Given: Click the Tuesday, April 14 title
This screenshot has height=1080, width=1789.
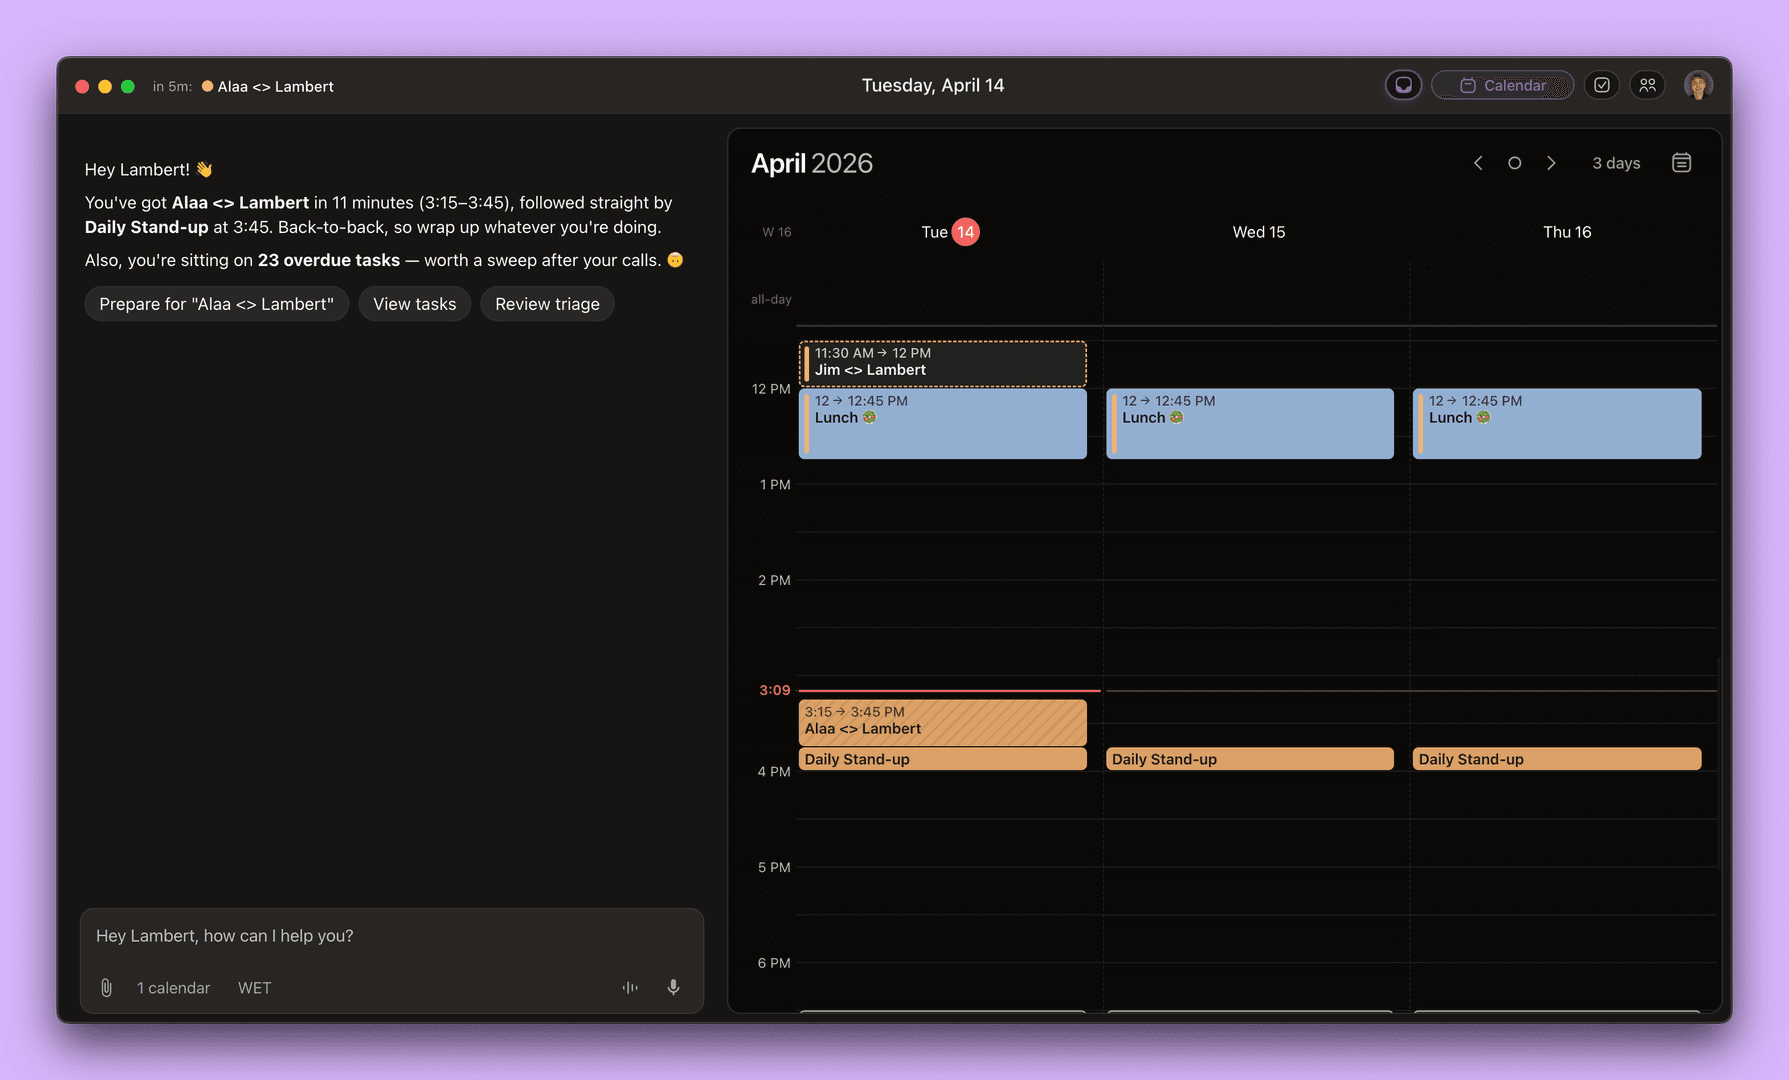Looking at the screenshot, I should click(x=933, y=86).
